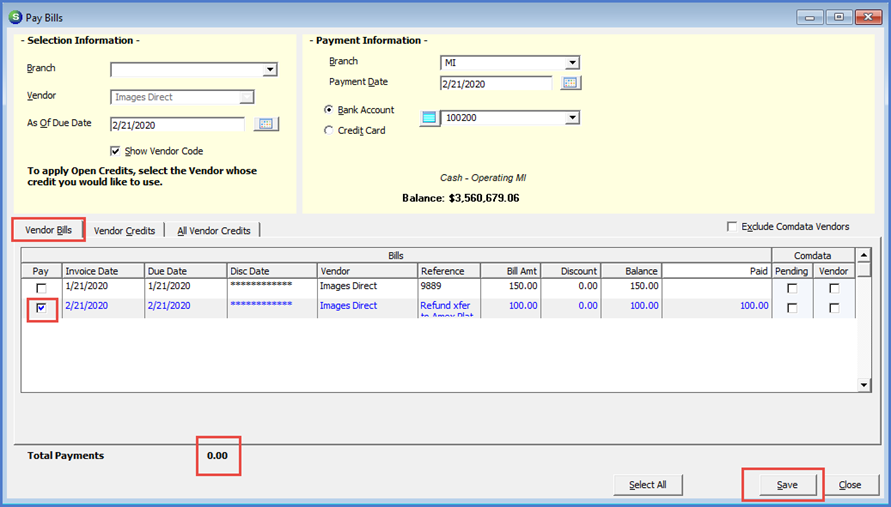Select the Credit Card radio button
The image size is (891, 507).
point(329,130)
